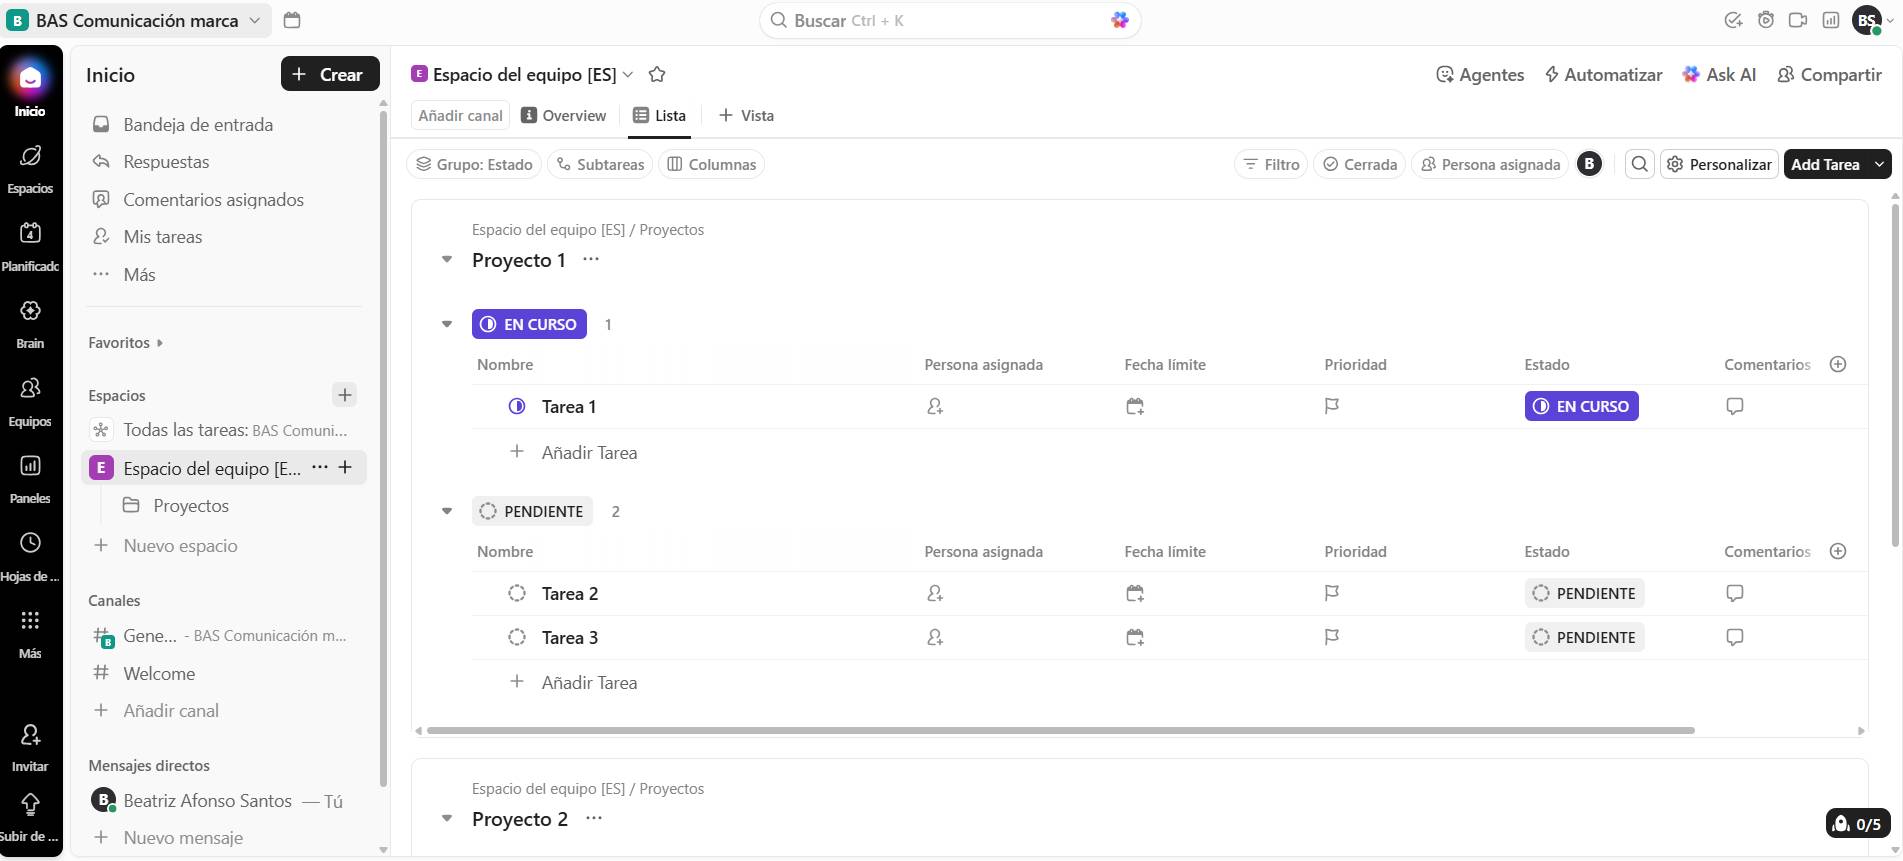The width and height of the screenshot is (1903, 861).
Task: Add a new Vista tab
Action: click(x=746, y=116)
